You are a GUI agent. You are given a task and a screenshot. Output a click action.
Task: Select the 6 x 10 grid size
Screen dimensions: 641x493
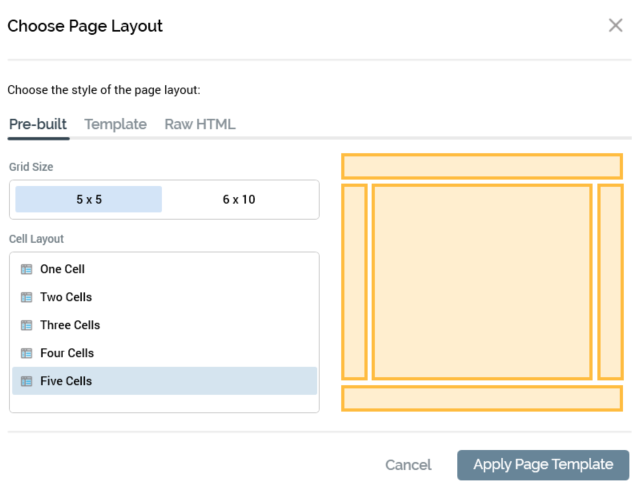(239, 199)
